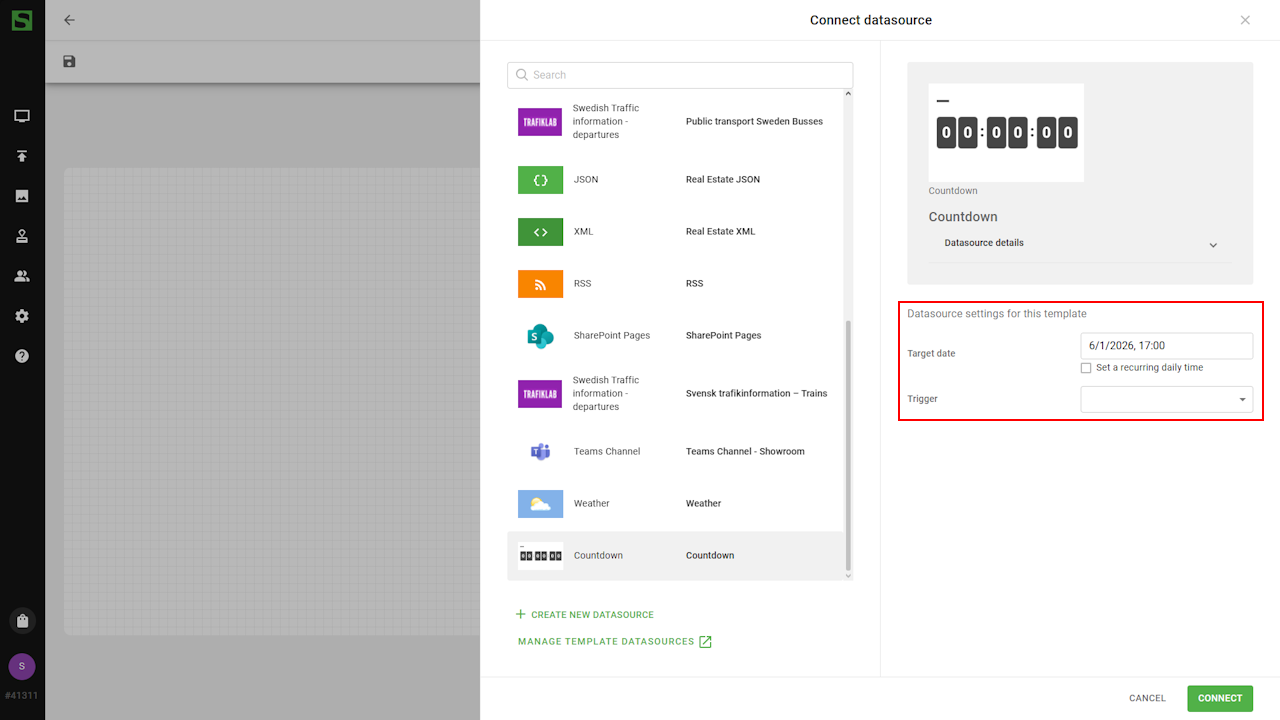Open the Trigger dropdown

tap(1166, 399)
